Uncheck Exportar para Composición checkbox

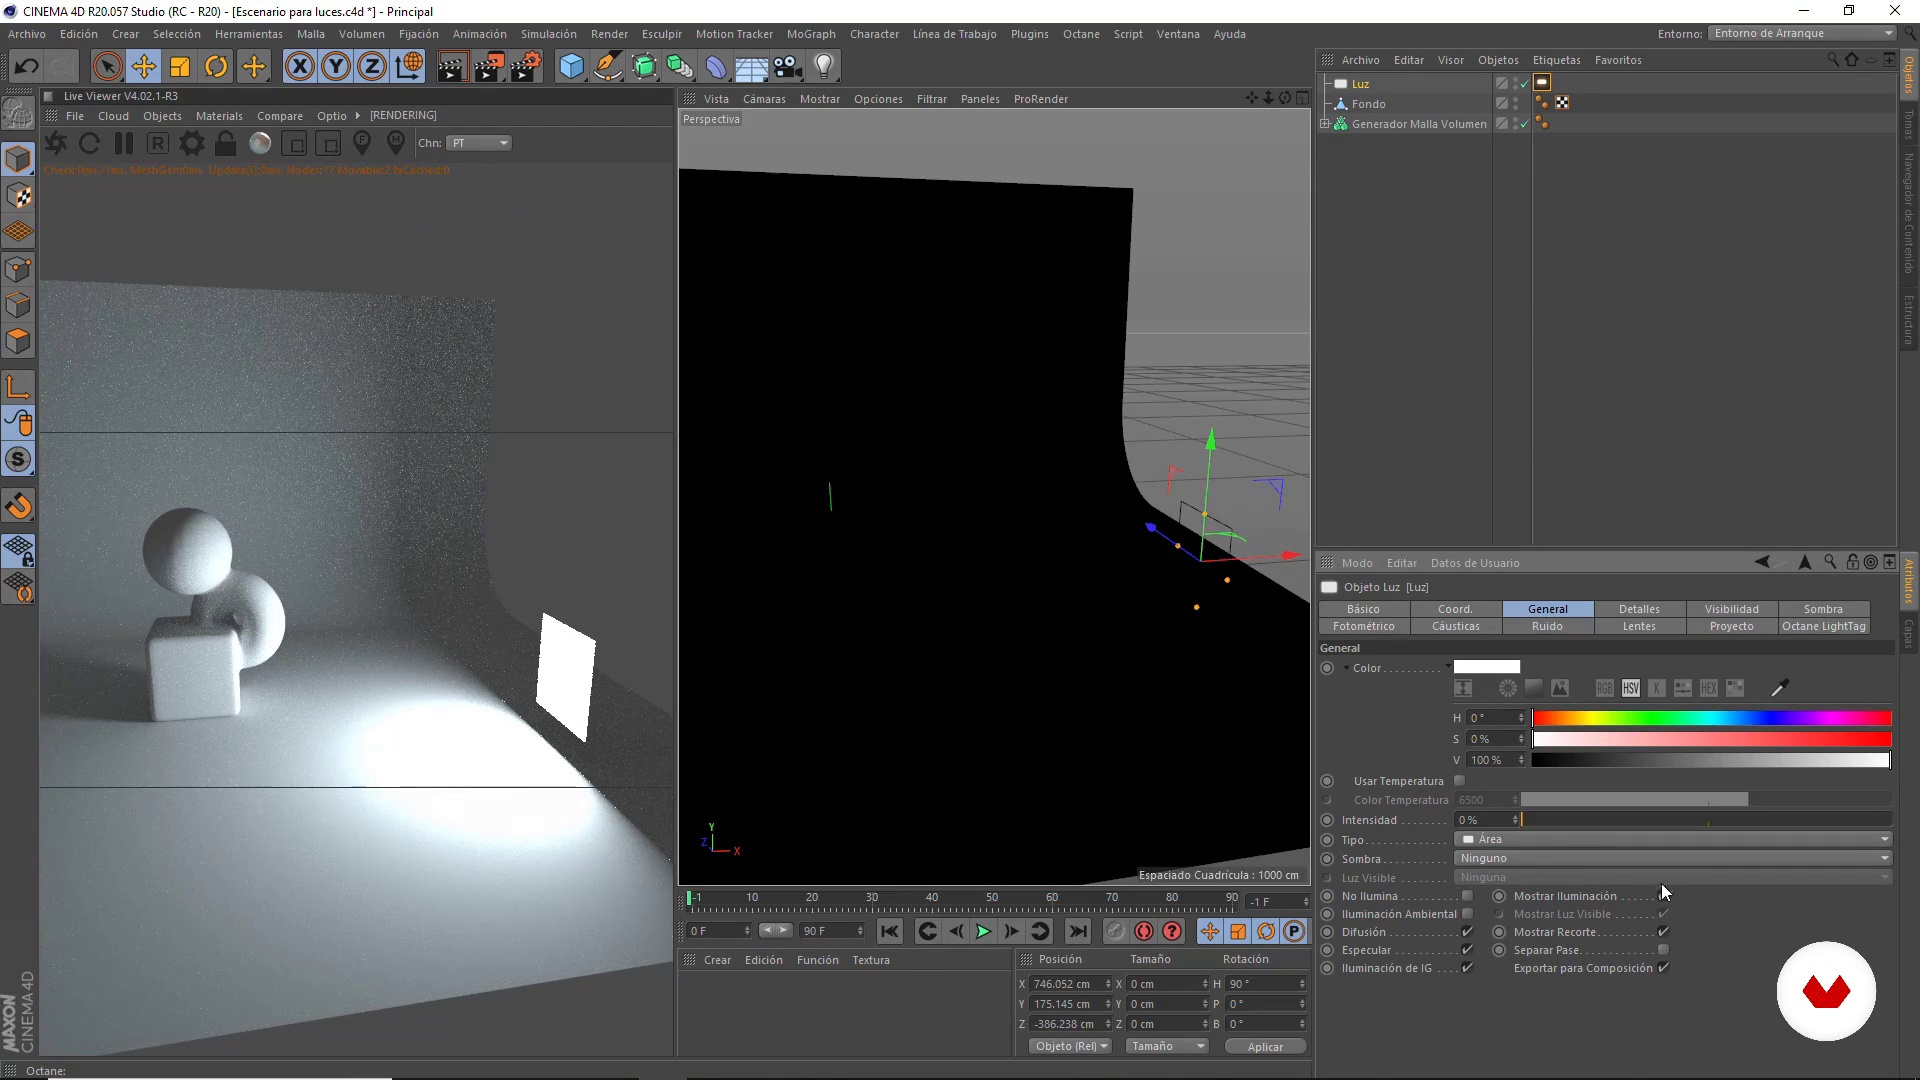coord(1663,968)
